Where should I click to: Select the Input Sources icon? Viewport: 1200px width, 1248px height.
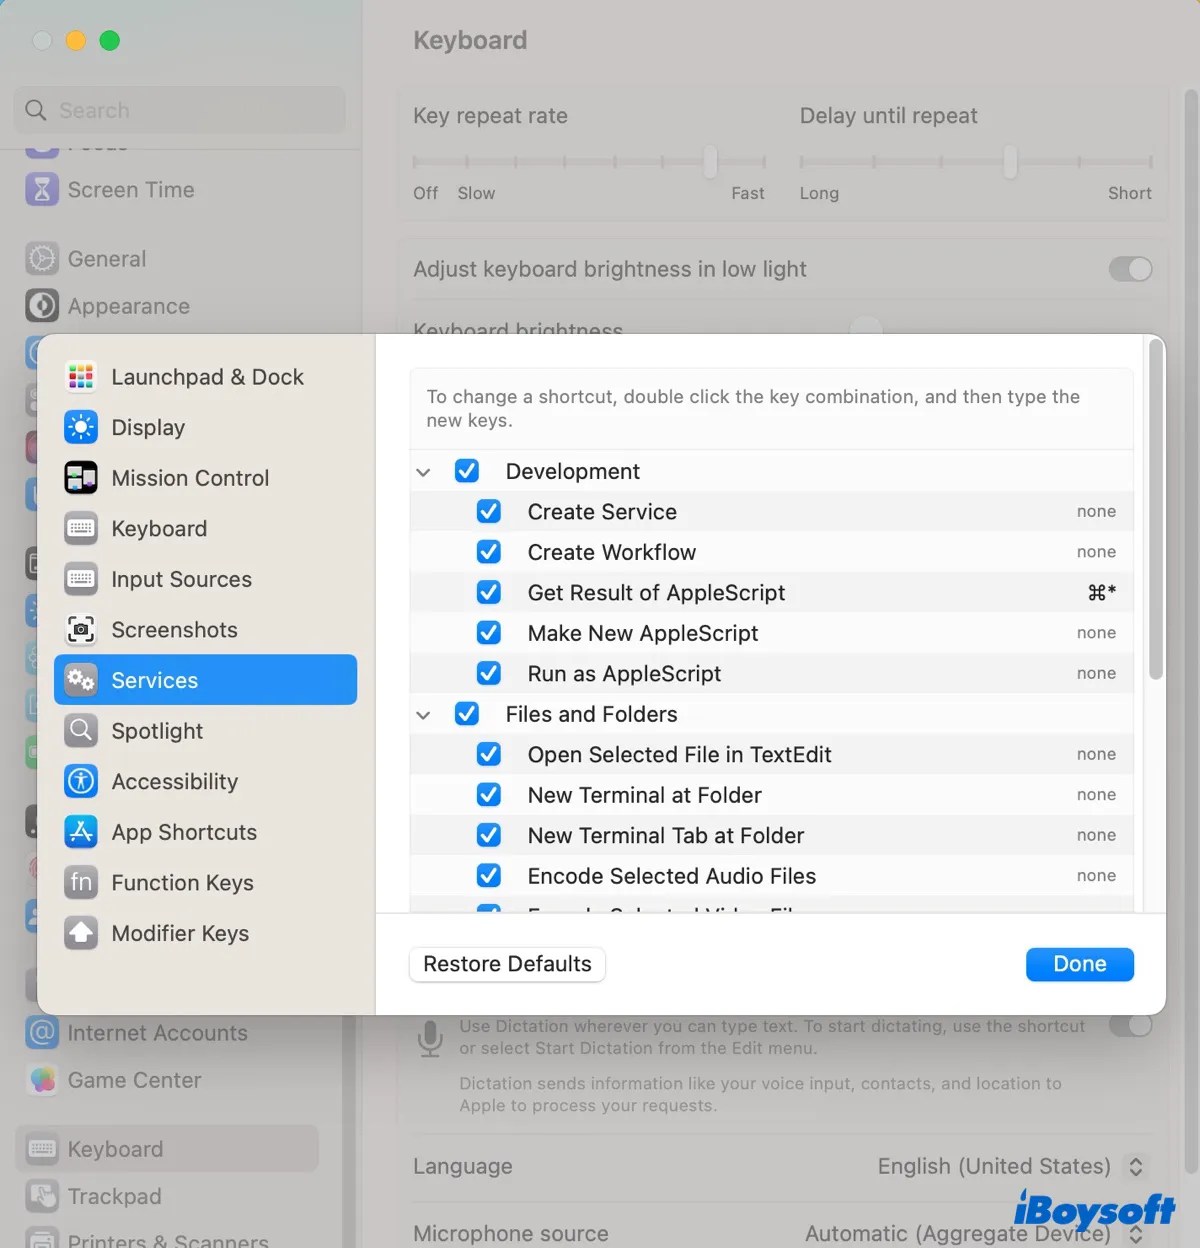[80, 579]
